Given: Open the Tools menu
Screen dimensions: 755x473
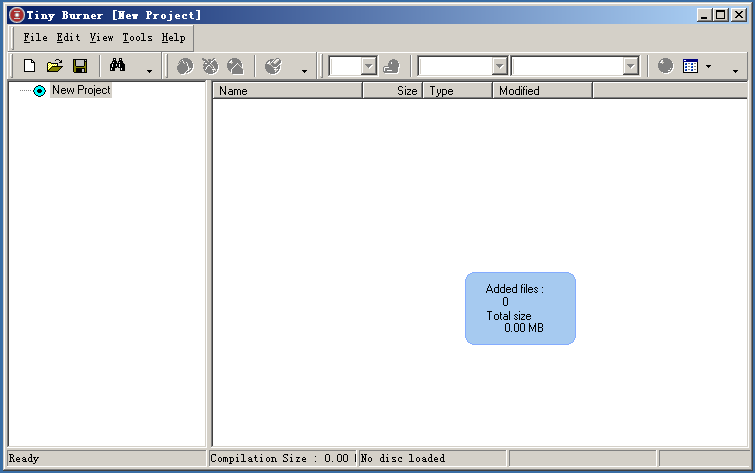Looking at the screenshot, I should point(137,38).
